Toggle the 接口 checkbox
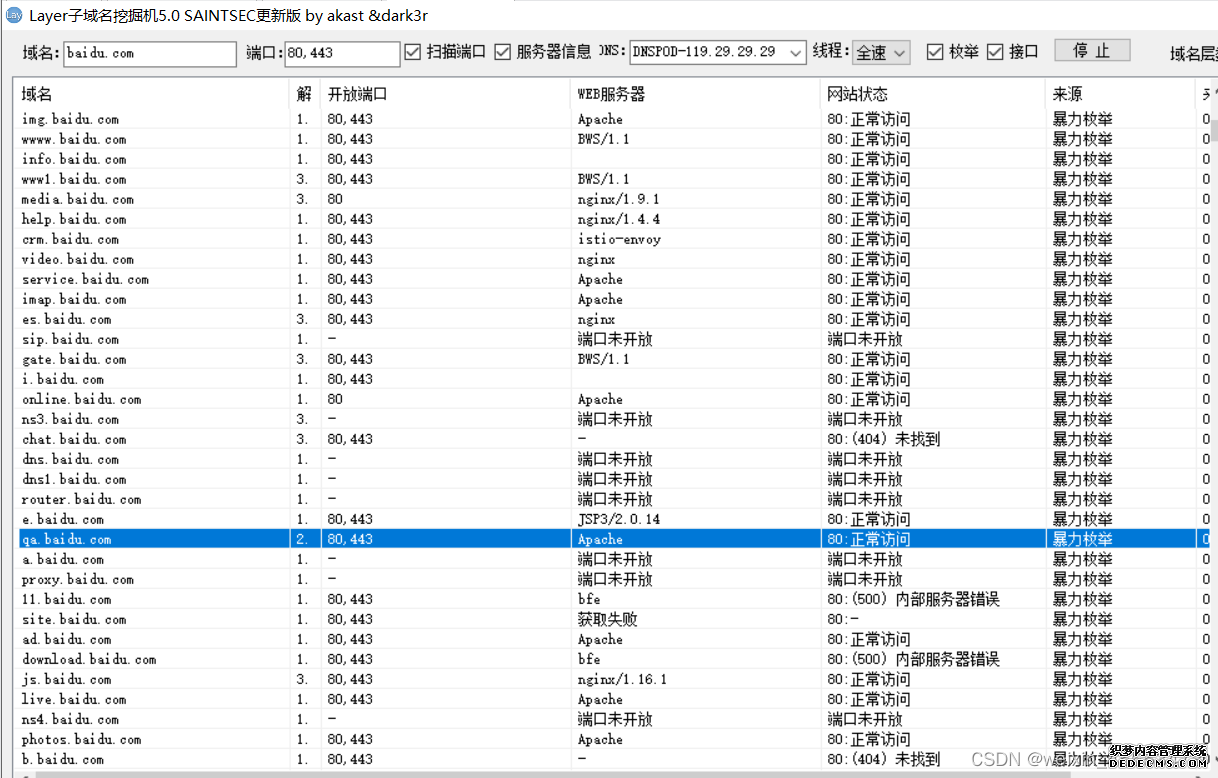The width and height of the screenshot is (1218, 778). pos(995,52)
